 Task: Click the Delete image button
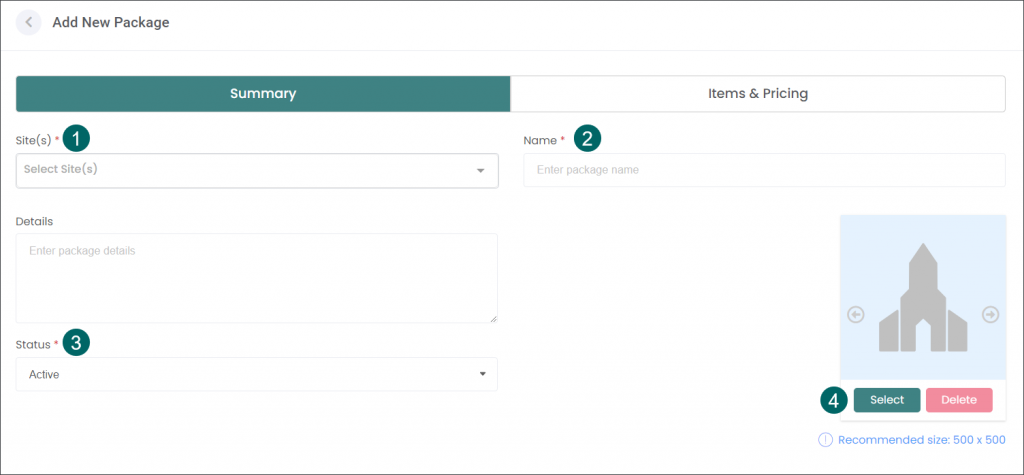(x=959, y=401)
